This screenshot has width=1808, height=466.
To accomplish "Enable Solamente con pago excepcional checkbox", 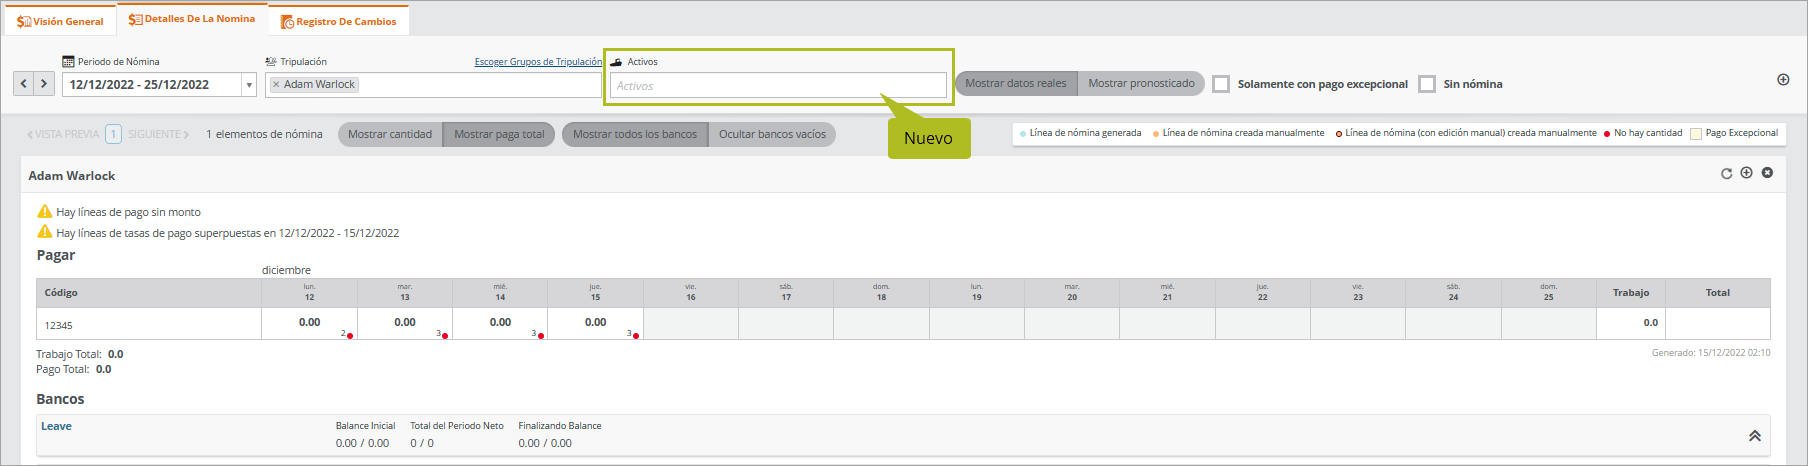I will pos(1221,84).
